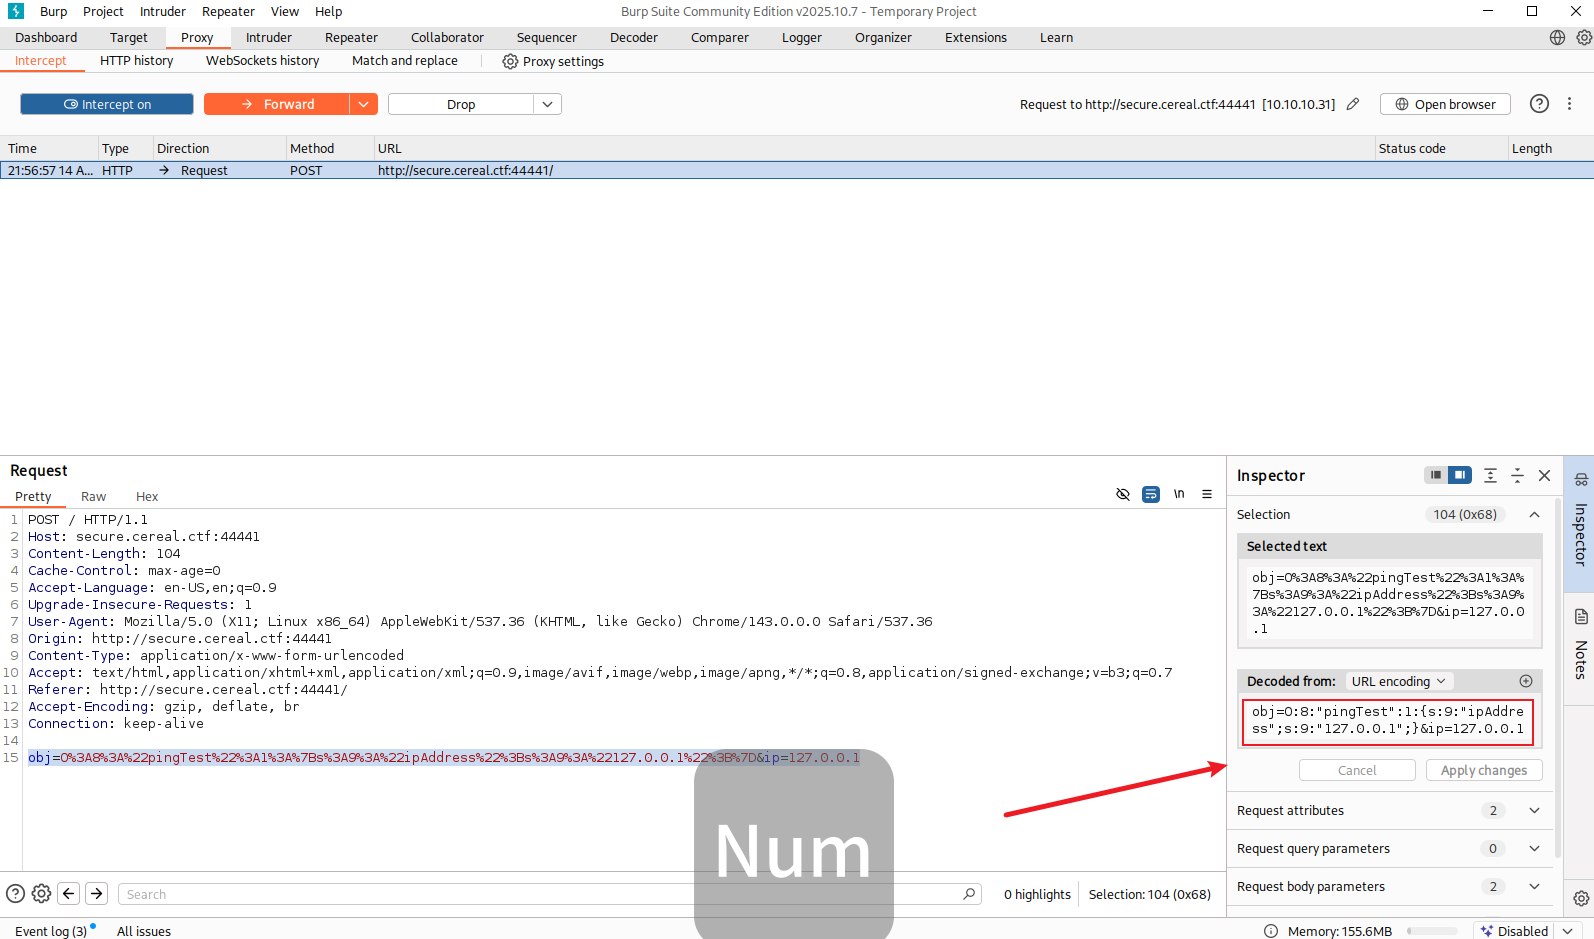Image resolution: width=1594 pixels, height=939 pixels.
Task: Expand Request body parameters section
Action: (x=1534, y=887)
